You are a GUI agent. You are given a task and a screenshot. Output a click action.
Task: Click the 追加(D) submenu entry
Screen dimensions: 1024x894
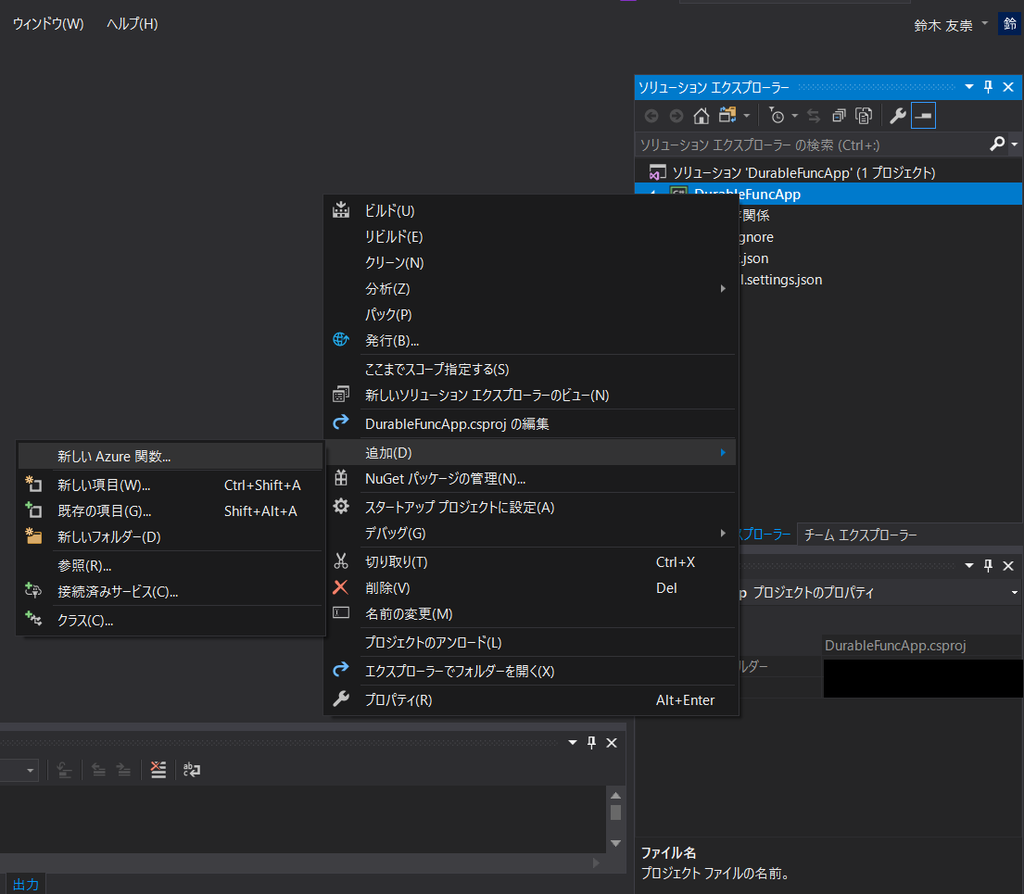pos(531,453)
